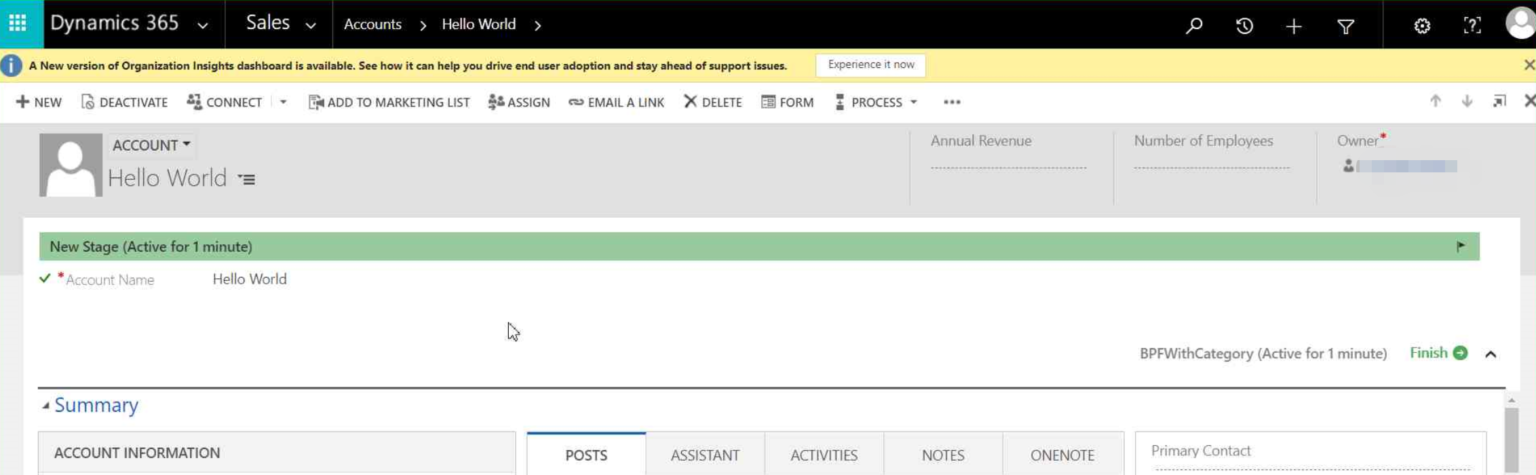
Task: Click the DEACTIVATE command
Action: coord(125,102)
